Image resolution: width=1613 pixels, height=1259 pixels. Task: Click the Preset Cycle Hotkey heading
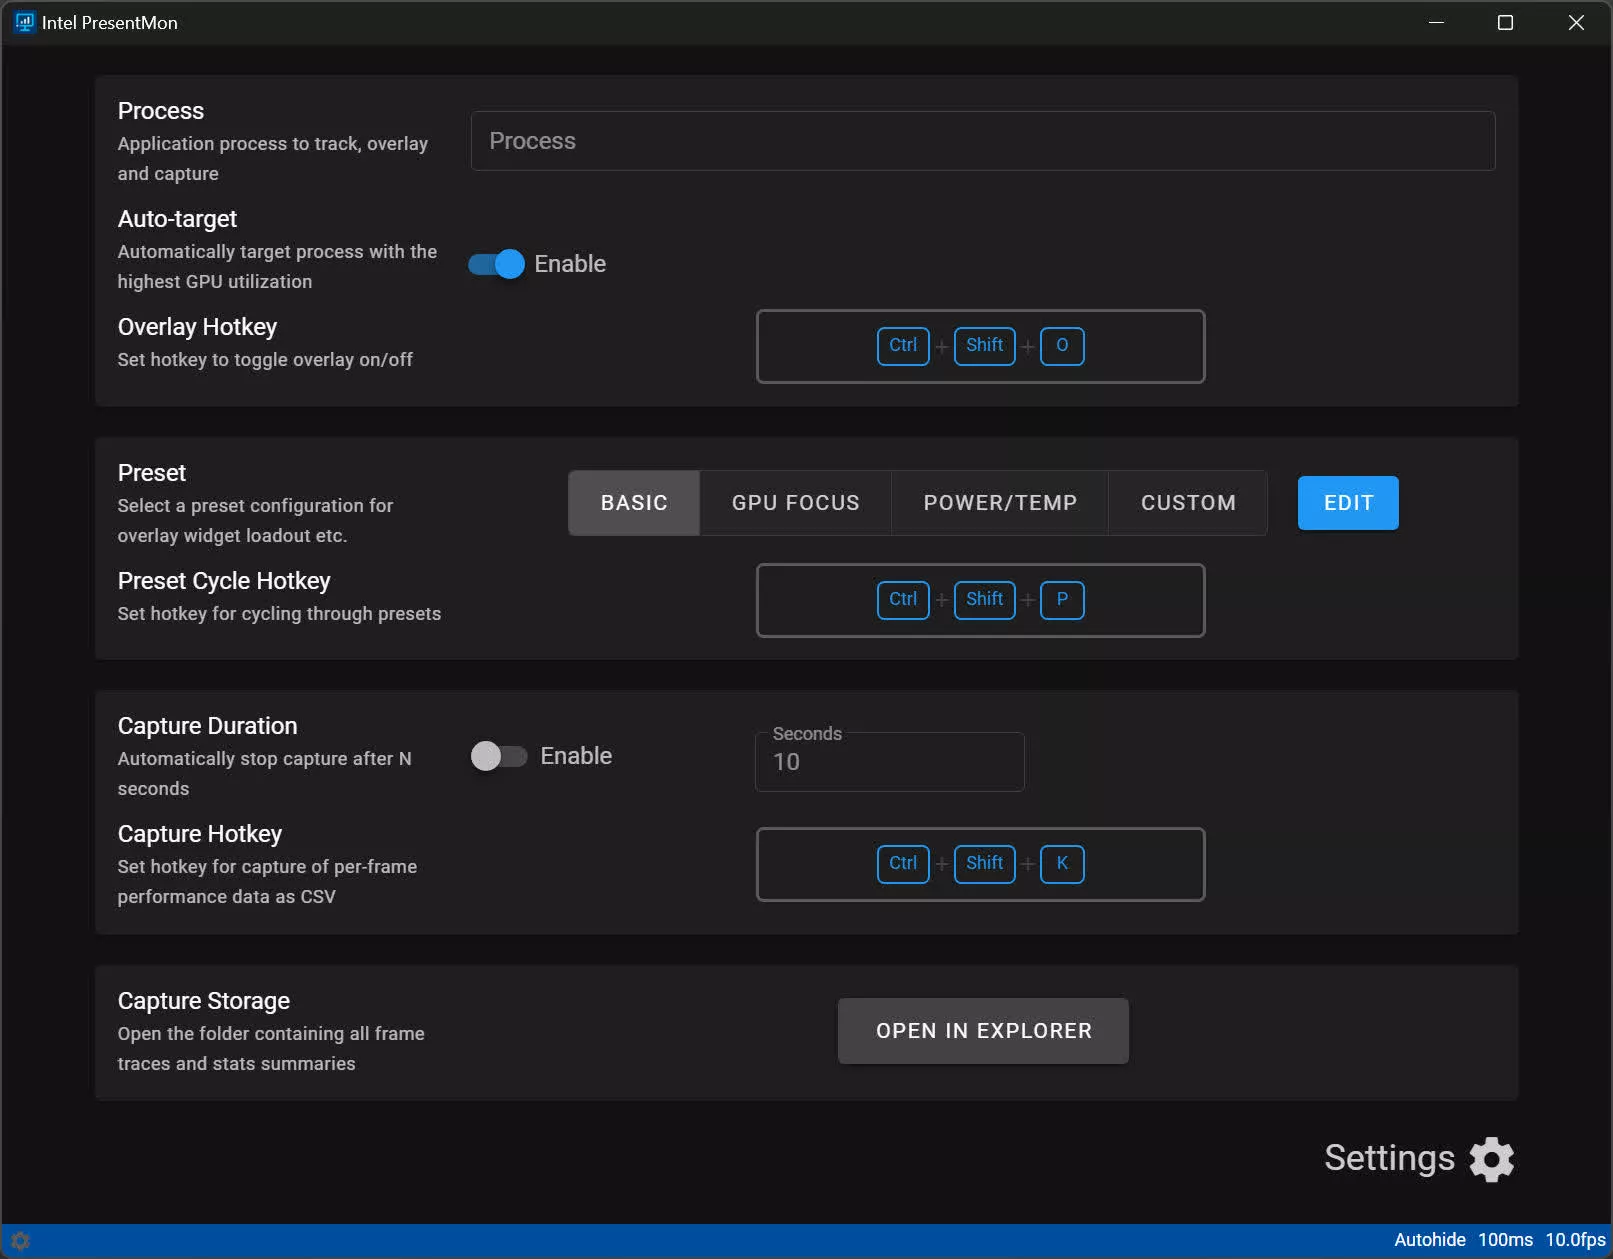pos(224,581)
